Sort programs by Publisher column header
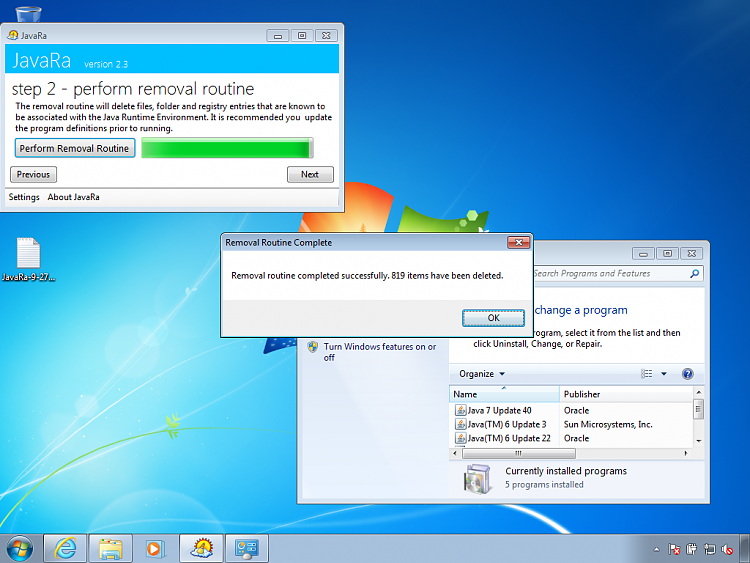 (626, 394)
